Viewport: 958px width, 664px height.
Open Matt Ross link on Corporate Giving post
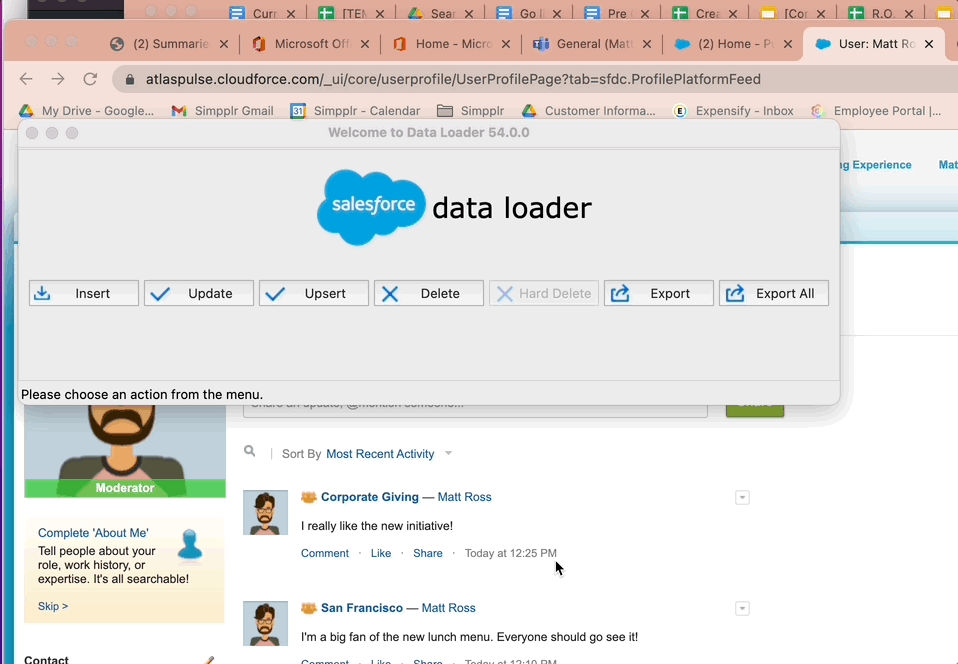coord(464,497)
